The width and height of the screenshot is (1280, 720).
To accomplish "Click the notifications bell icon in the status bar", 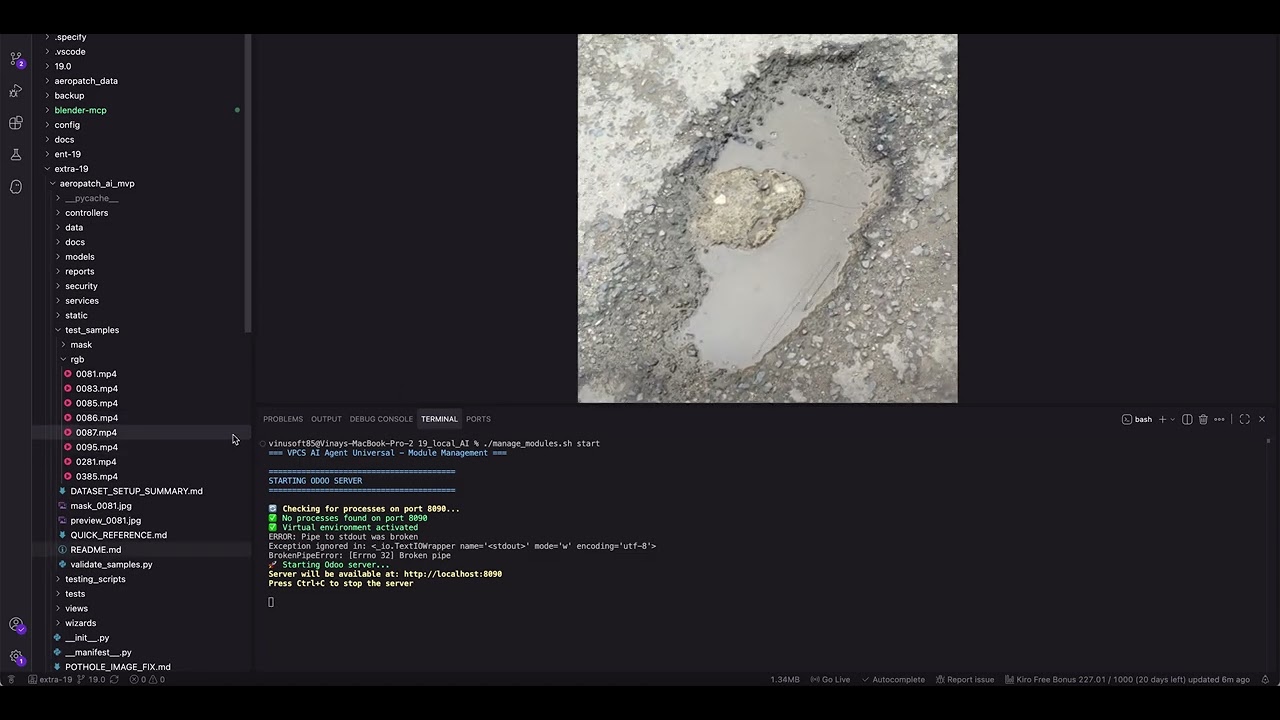I will pos(1265,679).
